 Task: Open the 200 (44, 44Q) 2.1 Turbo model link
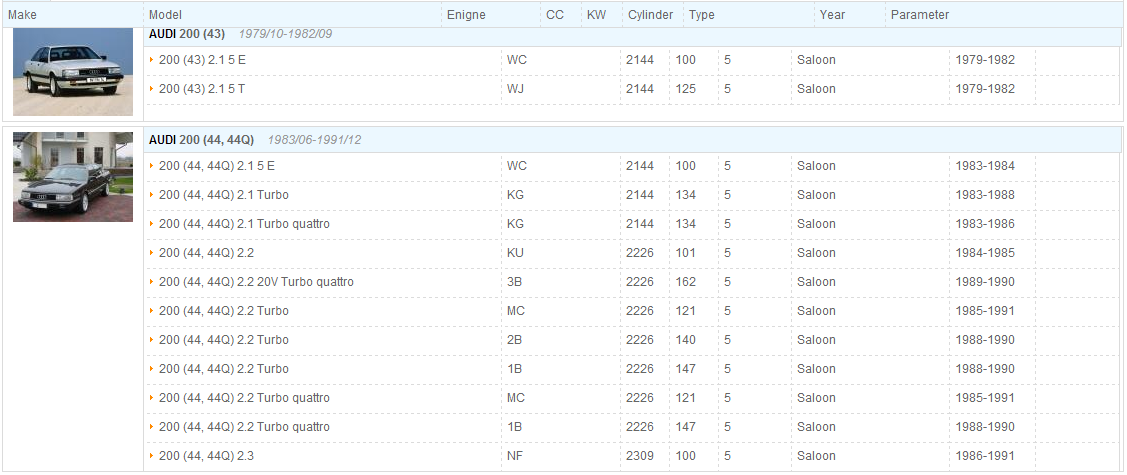tap(224, 195)
